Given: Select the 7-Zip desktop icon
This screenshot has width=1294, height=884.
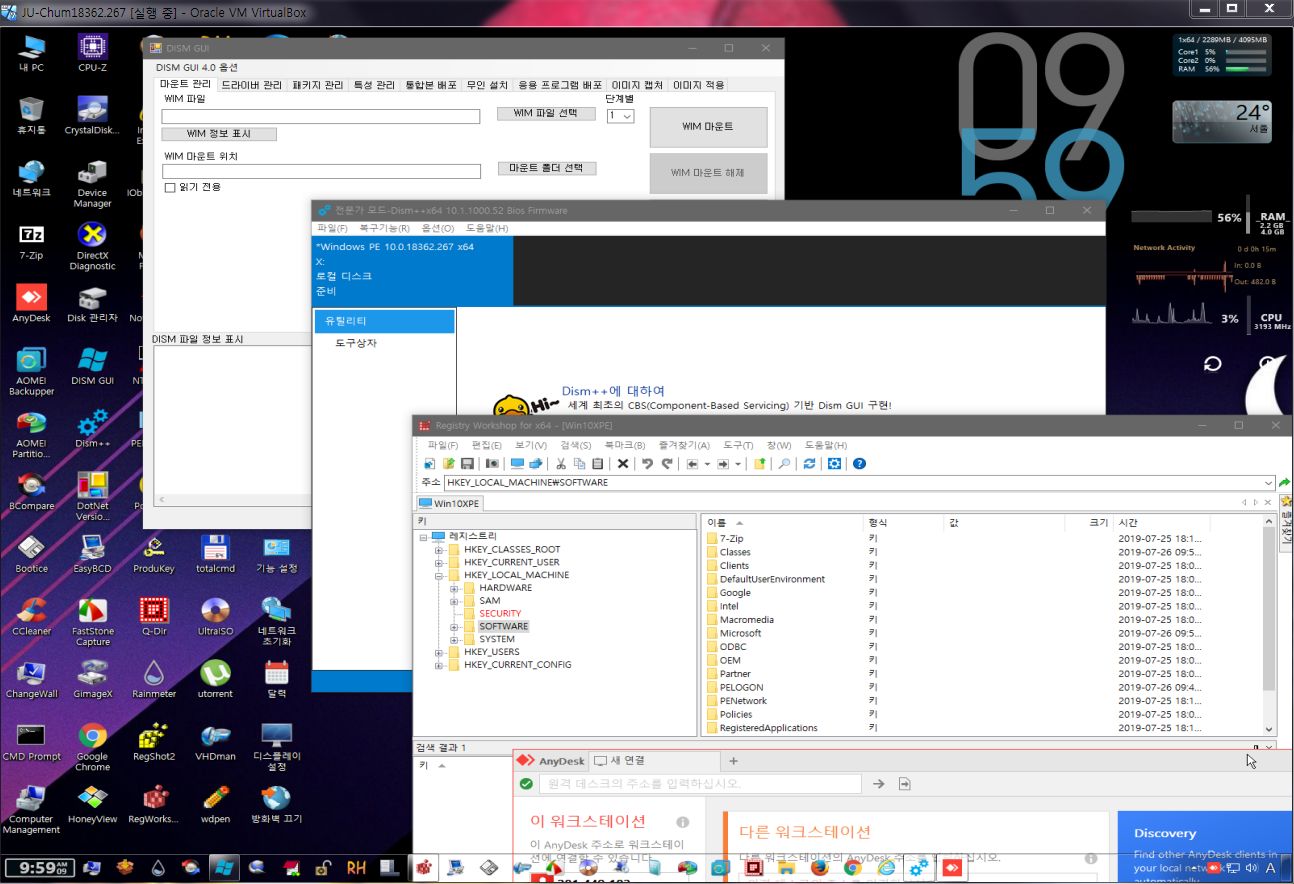Looking at the screenshot, I should 31,243.
